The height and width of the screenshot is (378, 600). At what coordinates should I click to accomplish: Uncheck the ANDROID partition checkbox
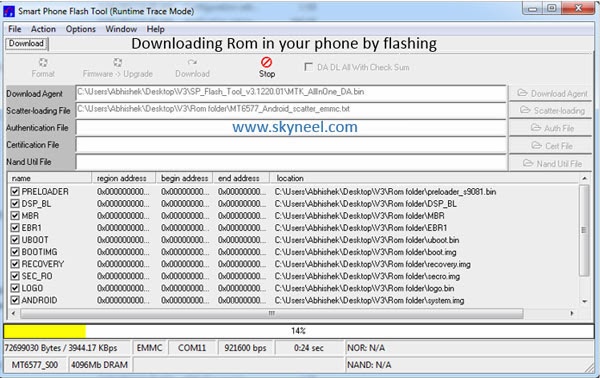click(x=15, y=300)
